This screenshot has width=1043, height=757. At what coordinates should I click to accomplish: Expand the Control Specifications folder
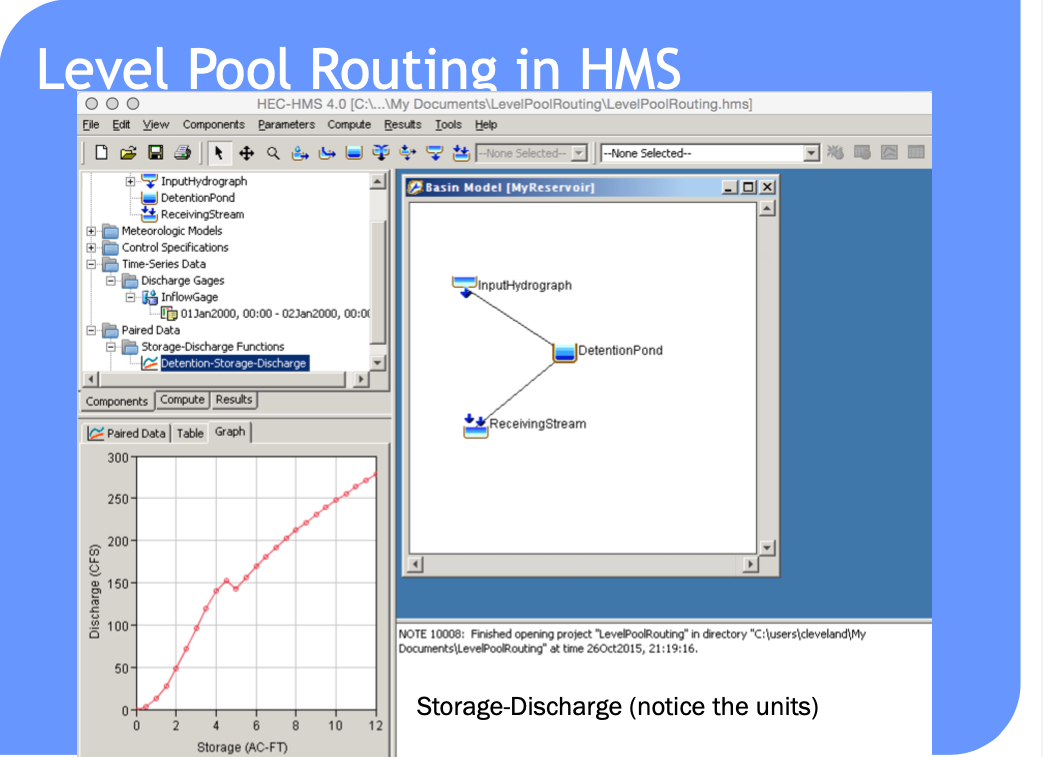(91, 247)
